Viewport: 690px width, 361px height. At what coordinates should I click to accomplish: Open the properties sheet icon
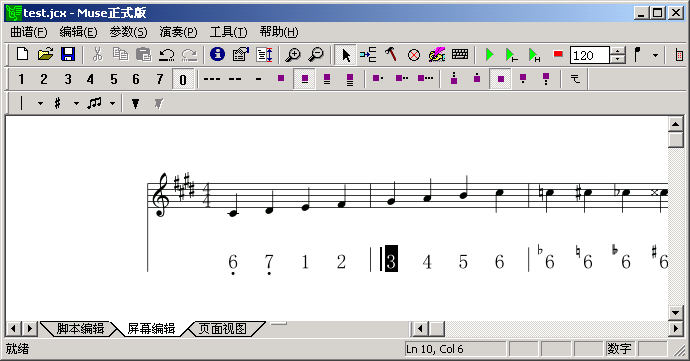pyautogui.click(x=241, y=55)
